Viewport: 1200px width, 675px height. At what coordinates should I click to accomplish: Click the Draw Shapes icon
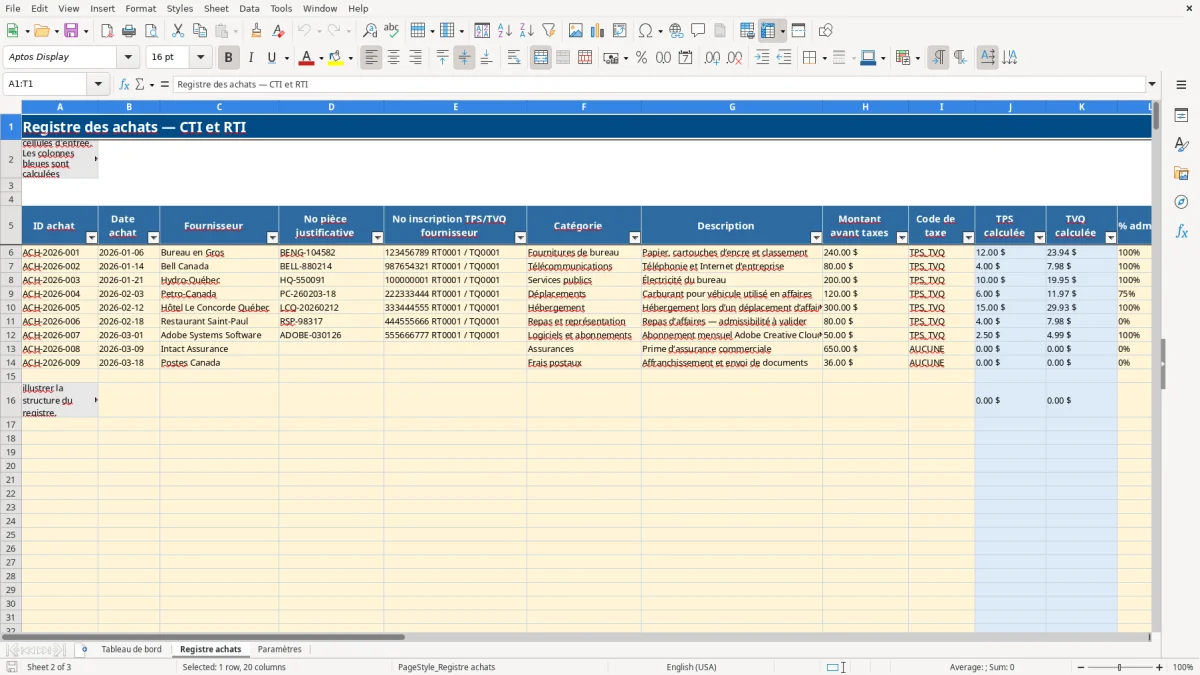tap(826, 31)
